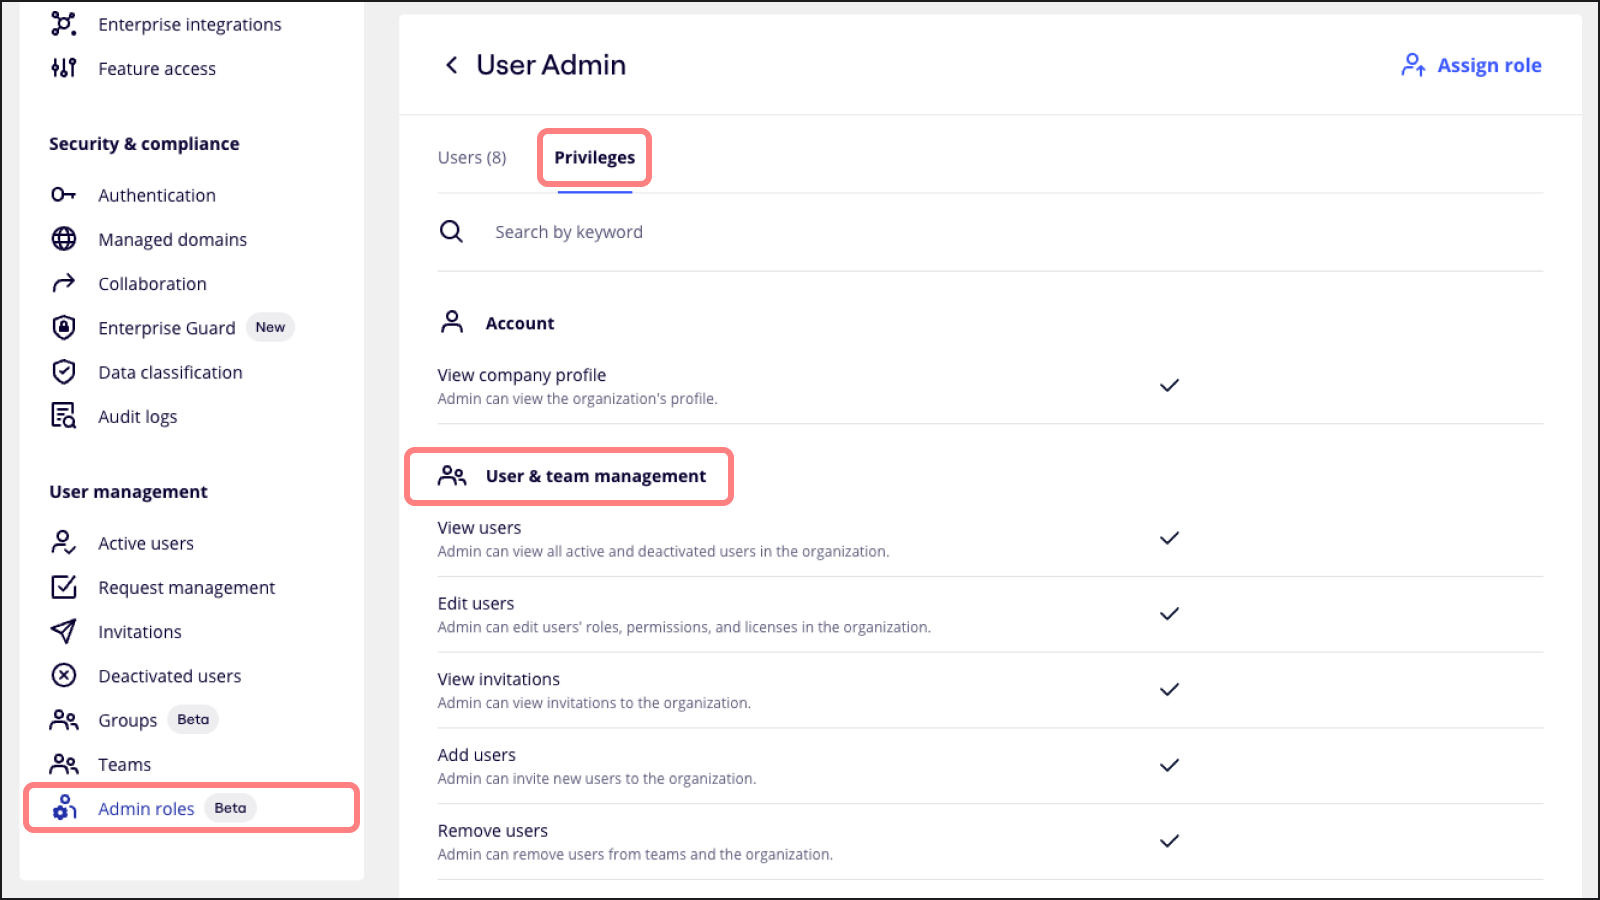The width and height of the screenshot is (1600, 900).
Task: Click the Deactivated users icon
Action: click(x=63, y=675)
